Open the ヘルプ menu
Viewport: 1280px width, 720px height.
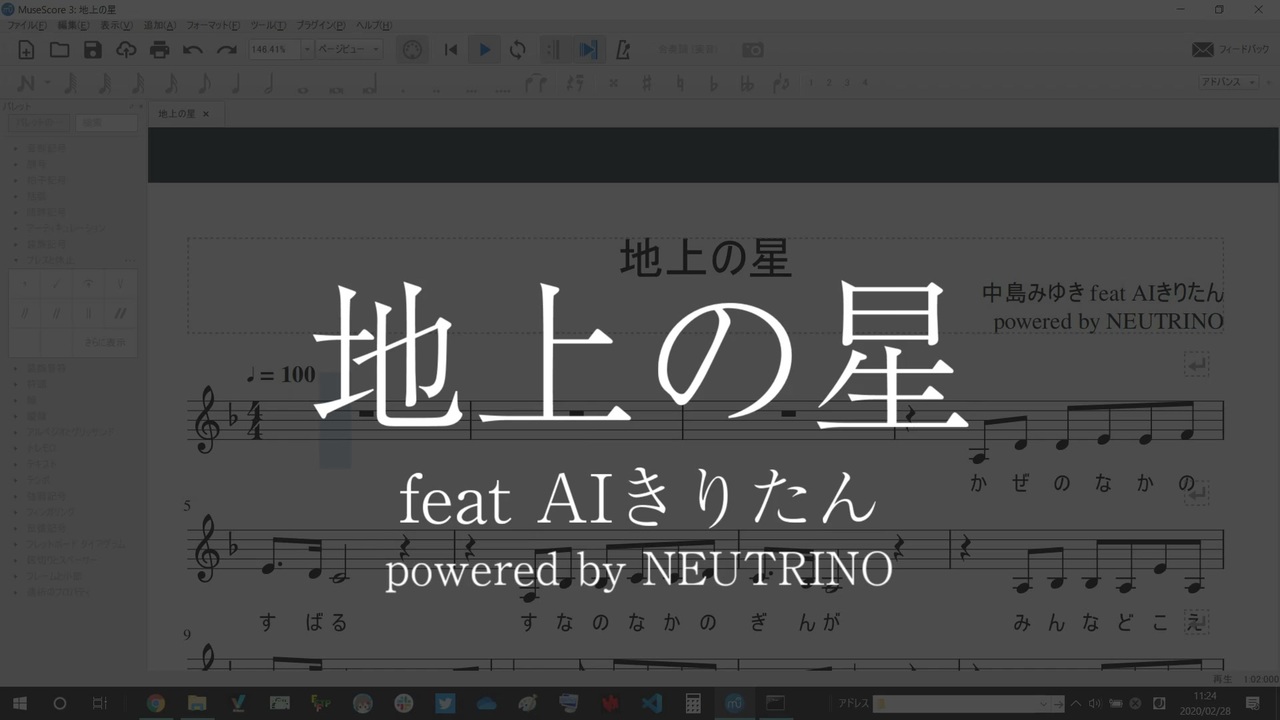(373, 25)
